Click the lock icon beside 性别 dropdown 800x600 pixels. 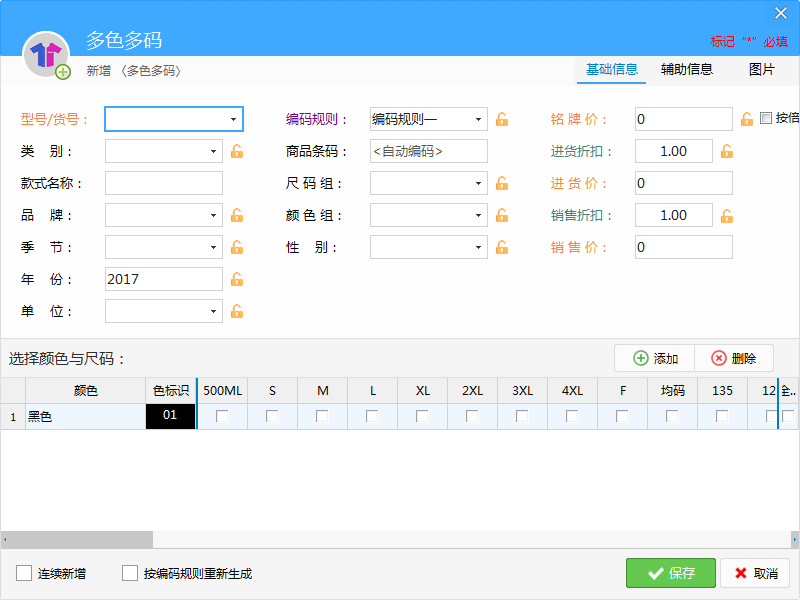[x=502, y=247]
